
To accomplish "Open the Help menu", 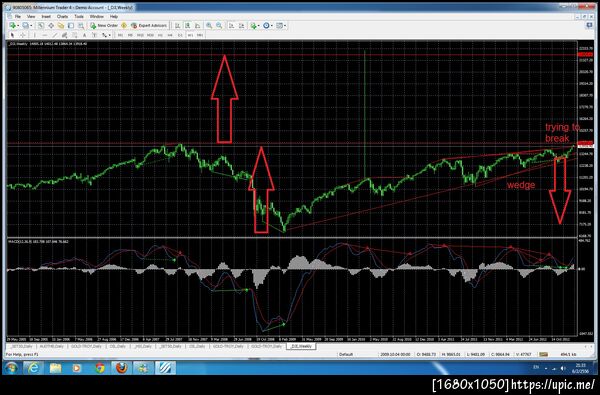I will (x=114, y=16).
